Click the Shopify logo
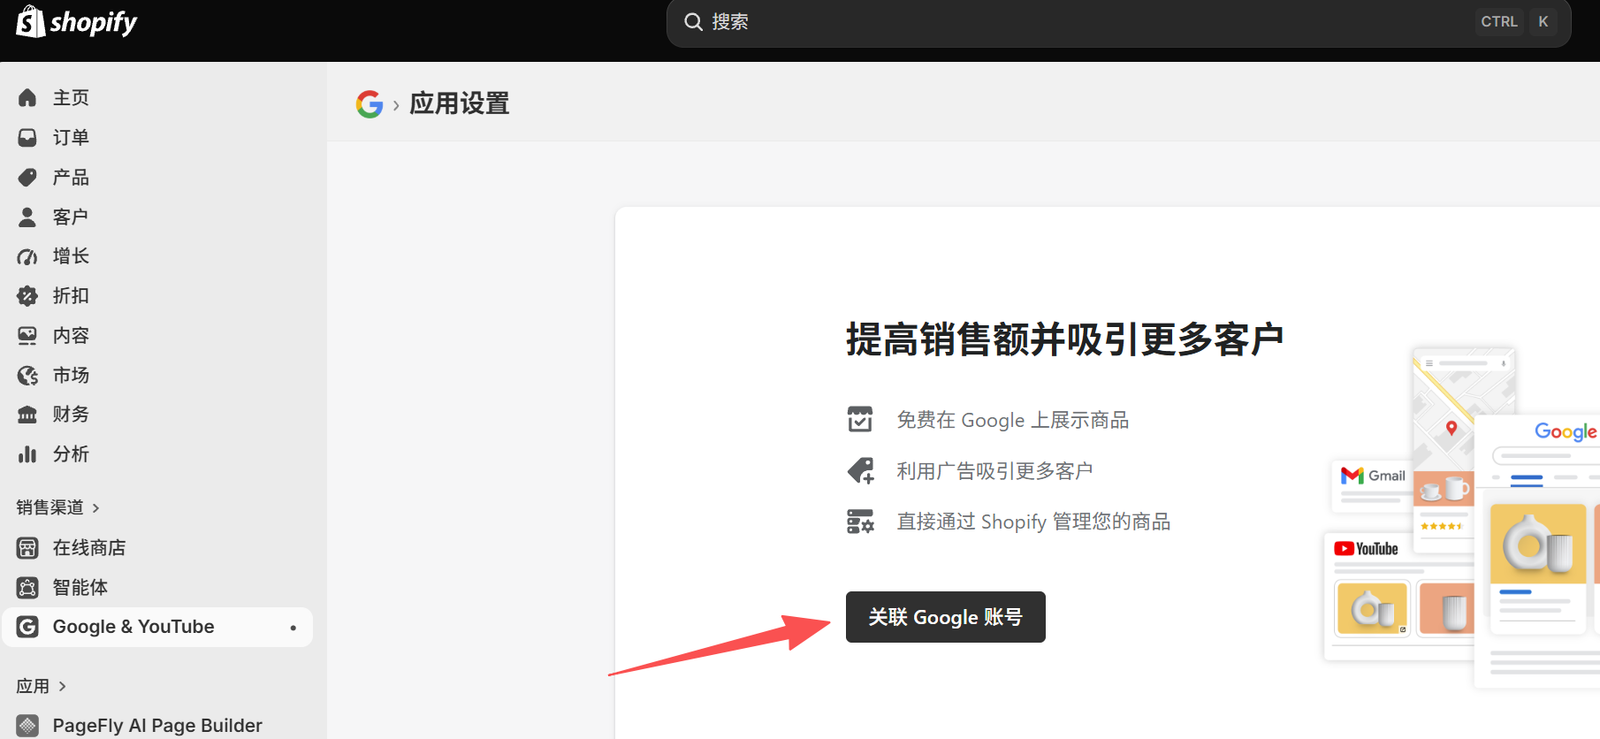 (77, 21)
